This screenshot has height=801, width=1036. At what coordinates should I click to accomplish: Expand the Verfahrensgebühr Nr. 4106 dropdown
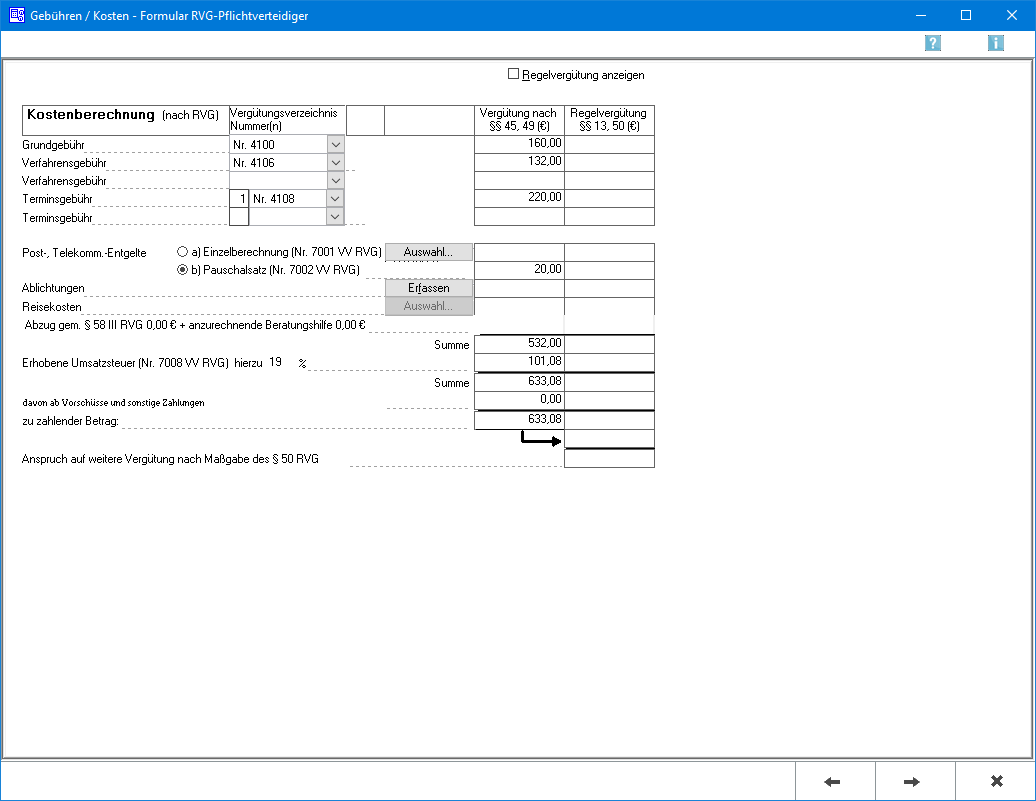[335, 163]
